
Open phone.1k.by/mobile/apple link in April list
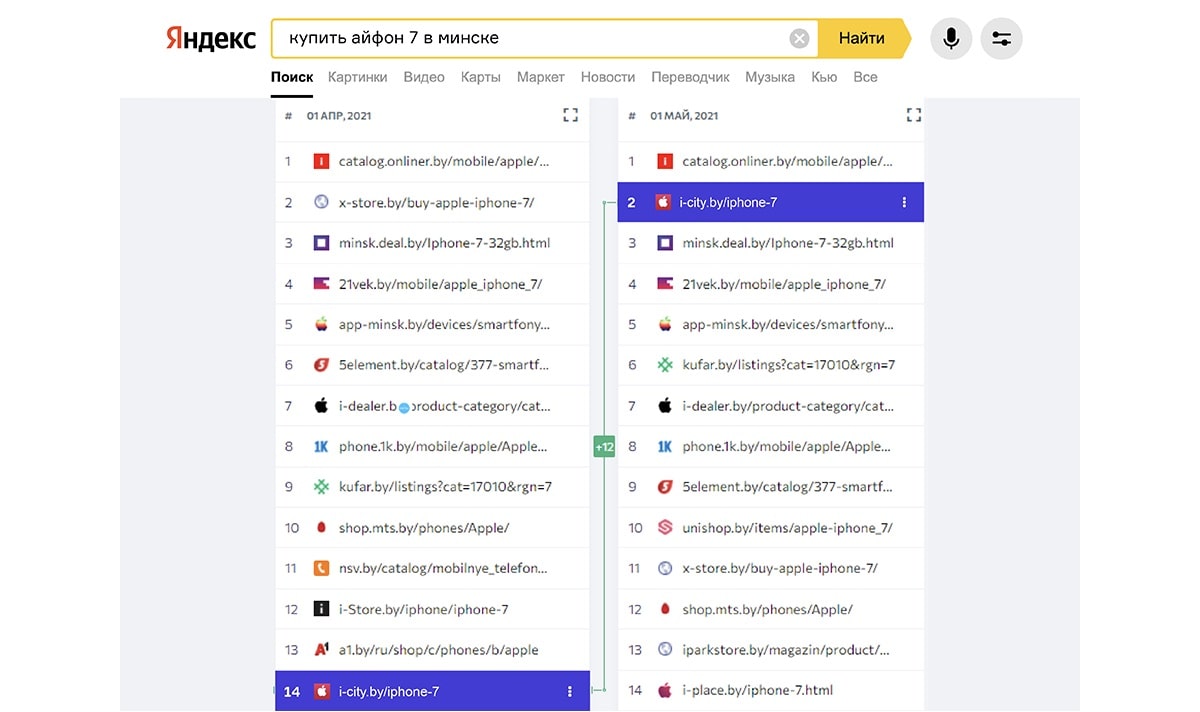tap(445, 446)
